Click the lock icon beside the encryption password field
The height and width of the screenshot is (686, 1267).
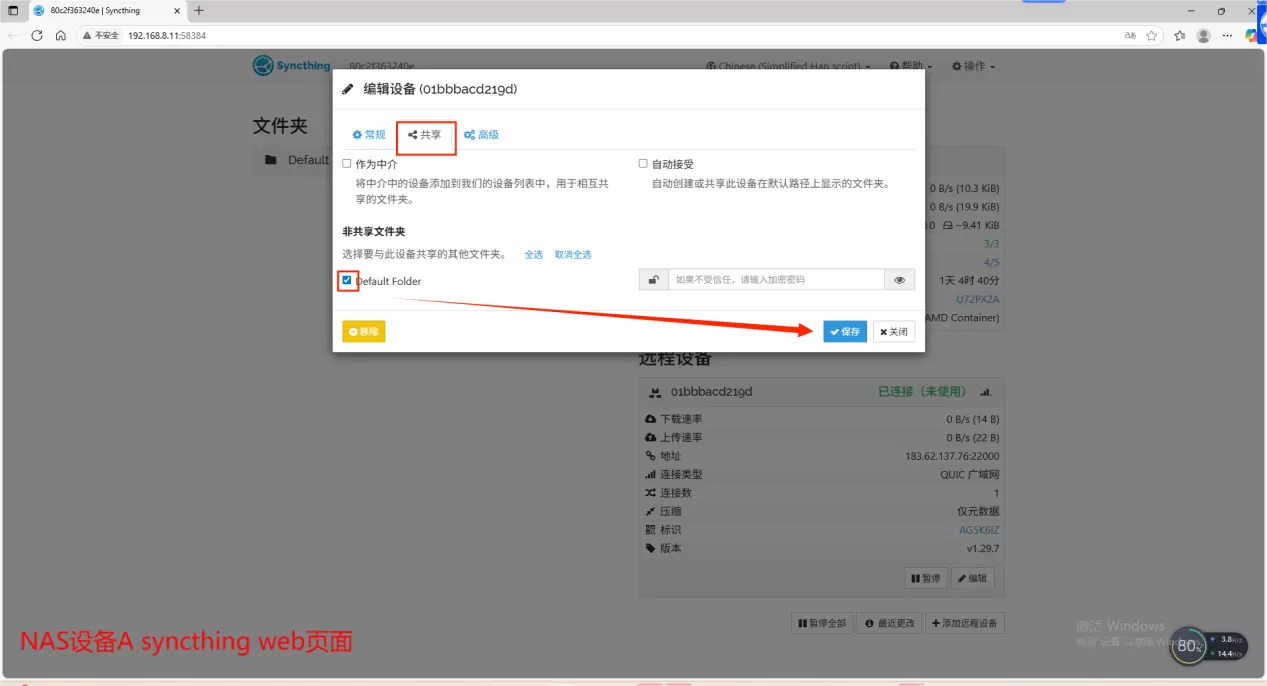click(x=653, y=280)
